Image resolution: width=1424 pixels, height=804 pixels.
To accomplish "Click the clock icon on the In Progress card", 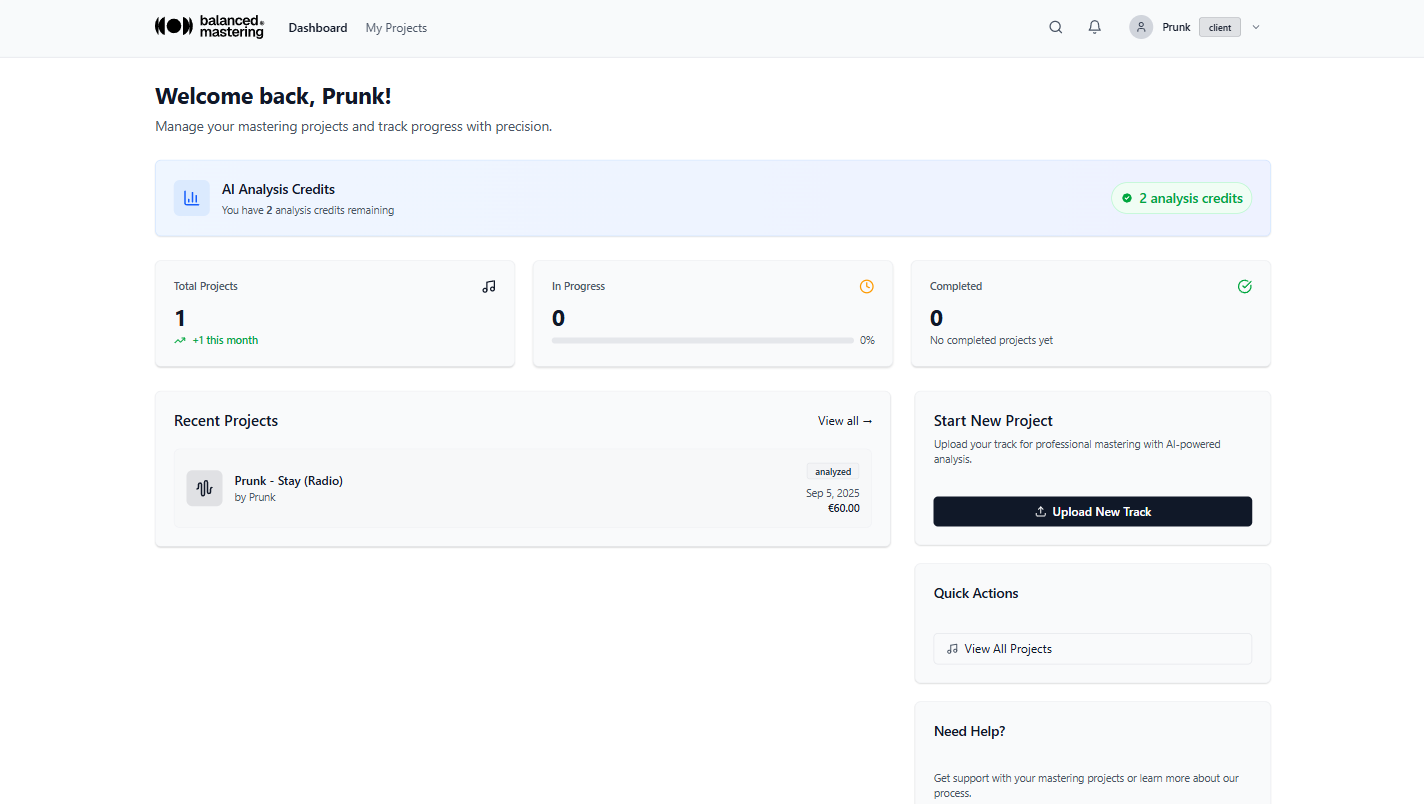I will tap(866, 286).
